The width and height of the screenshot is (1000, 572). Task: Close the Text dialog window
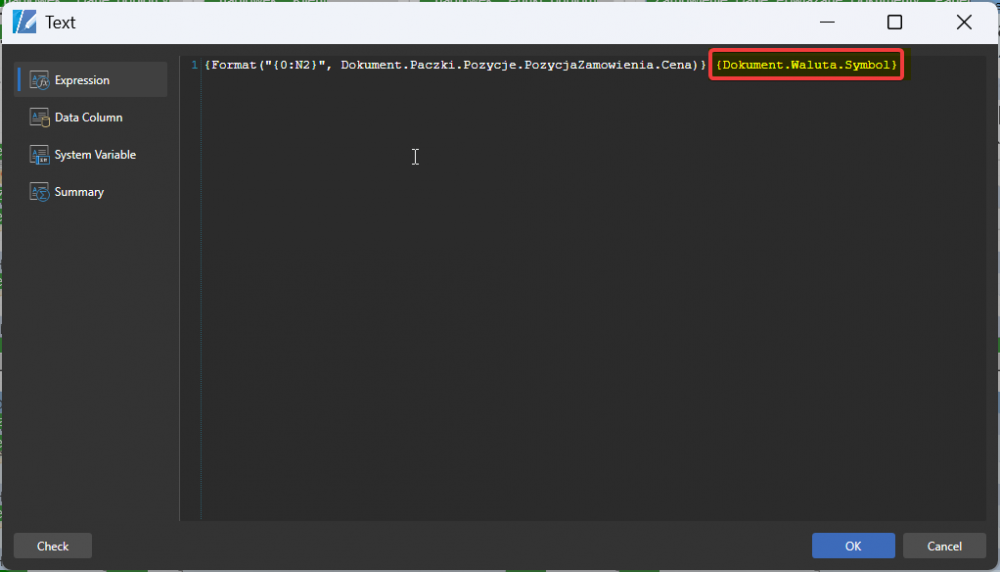pos(964,22)
